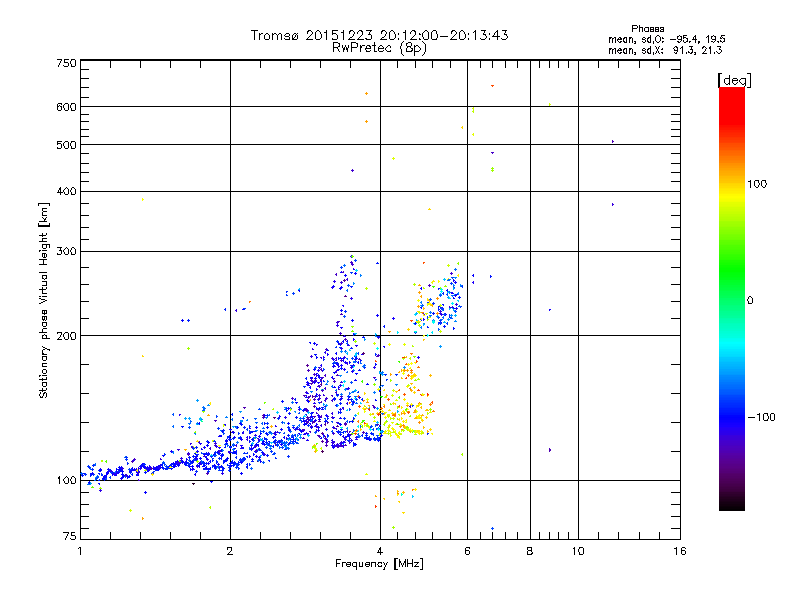This screenshot has height=600, width=800.
Task: Click the x-axis '10' tick label
Action: click(578, 551)
